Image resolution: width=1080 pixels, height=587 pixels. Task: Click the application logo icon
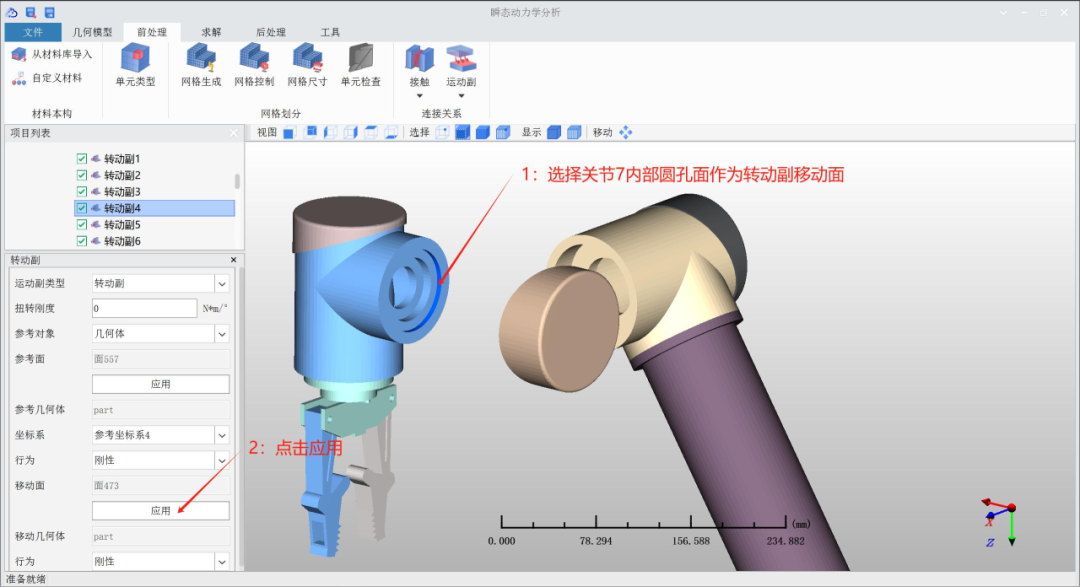click(12, 12)
